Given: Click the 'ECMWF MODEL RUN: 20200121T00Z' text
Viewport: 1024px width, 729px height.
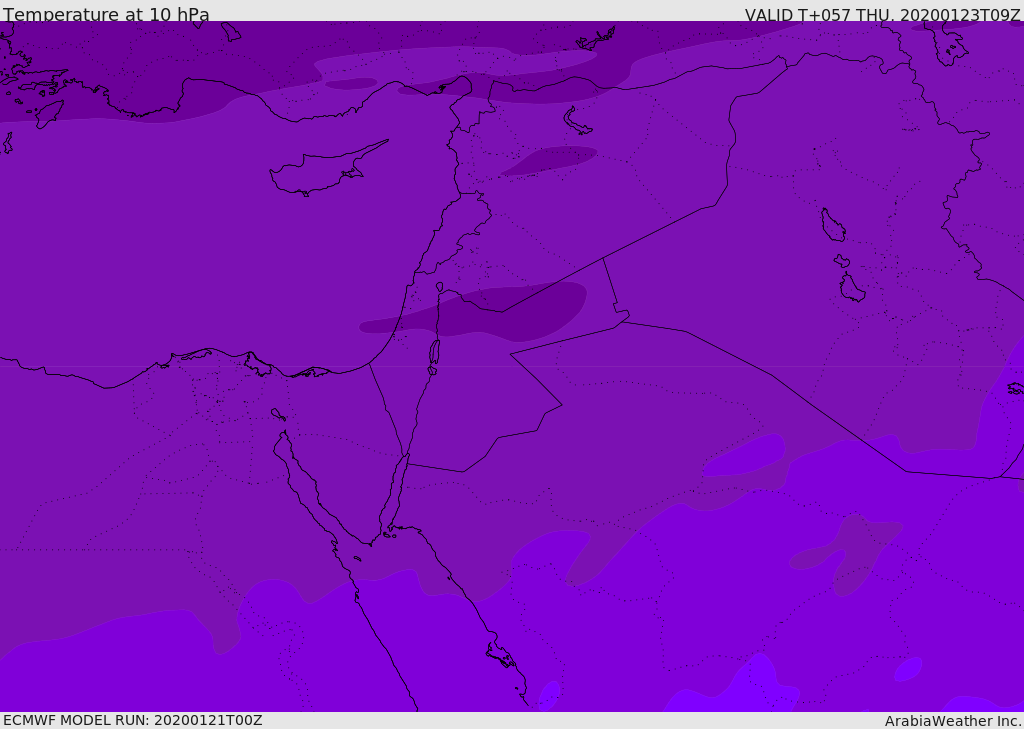Looking at the screenshot, I should (133, 720).
